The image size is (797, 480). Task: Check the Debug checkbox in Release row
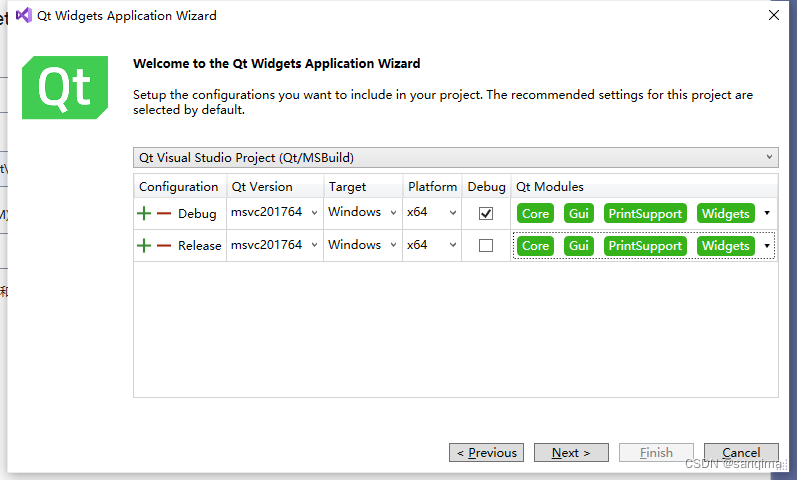(486, 246)
